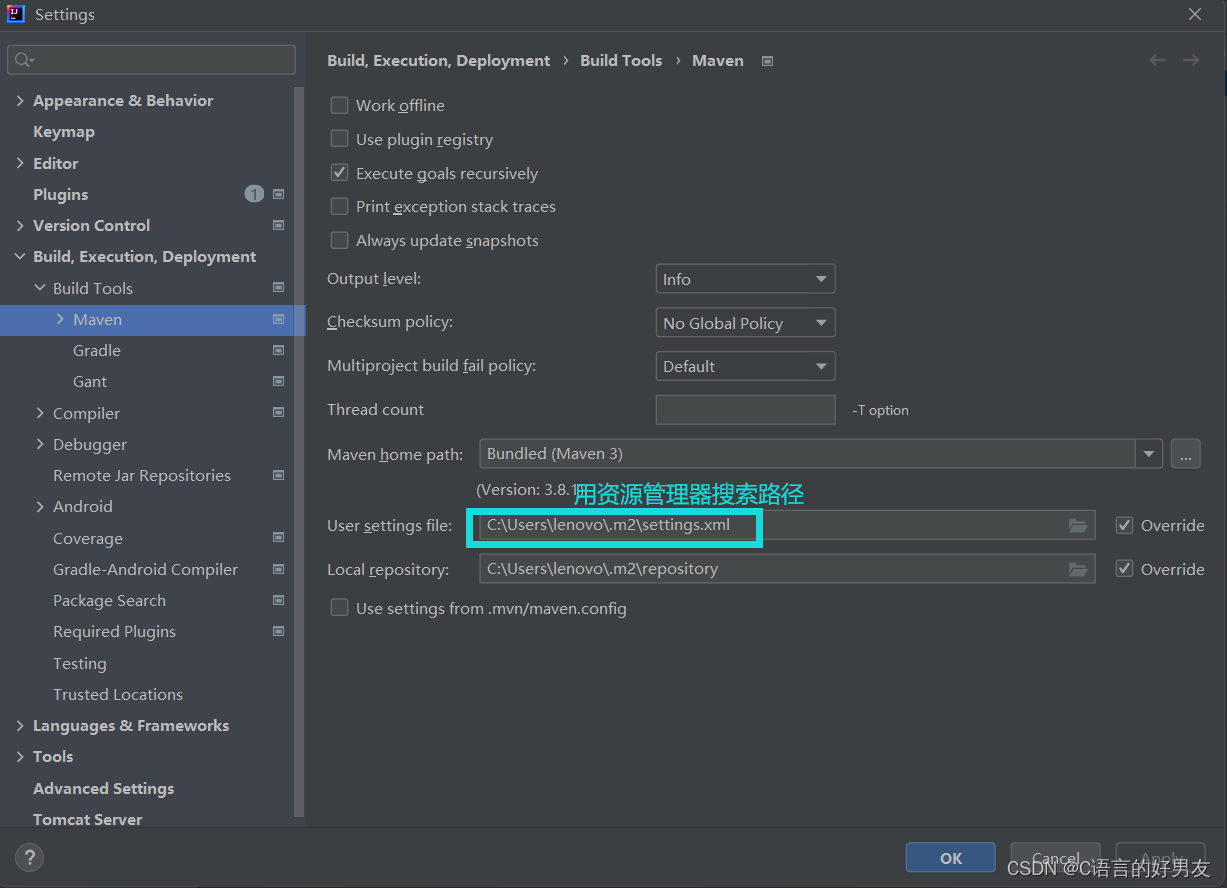Collapse Build, Execution, Deployment section
The image size is (1227, 888).
[x=20, y=256]
